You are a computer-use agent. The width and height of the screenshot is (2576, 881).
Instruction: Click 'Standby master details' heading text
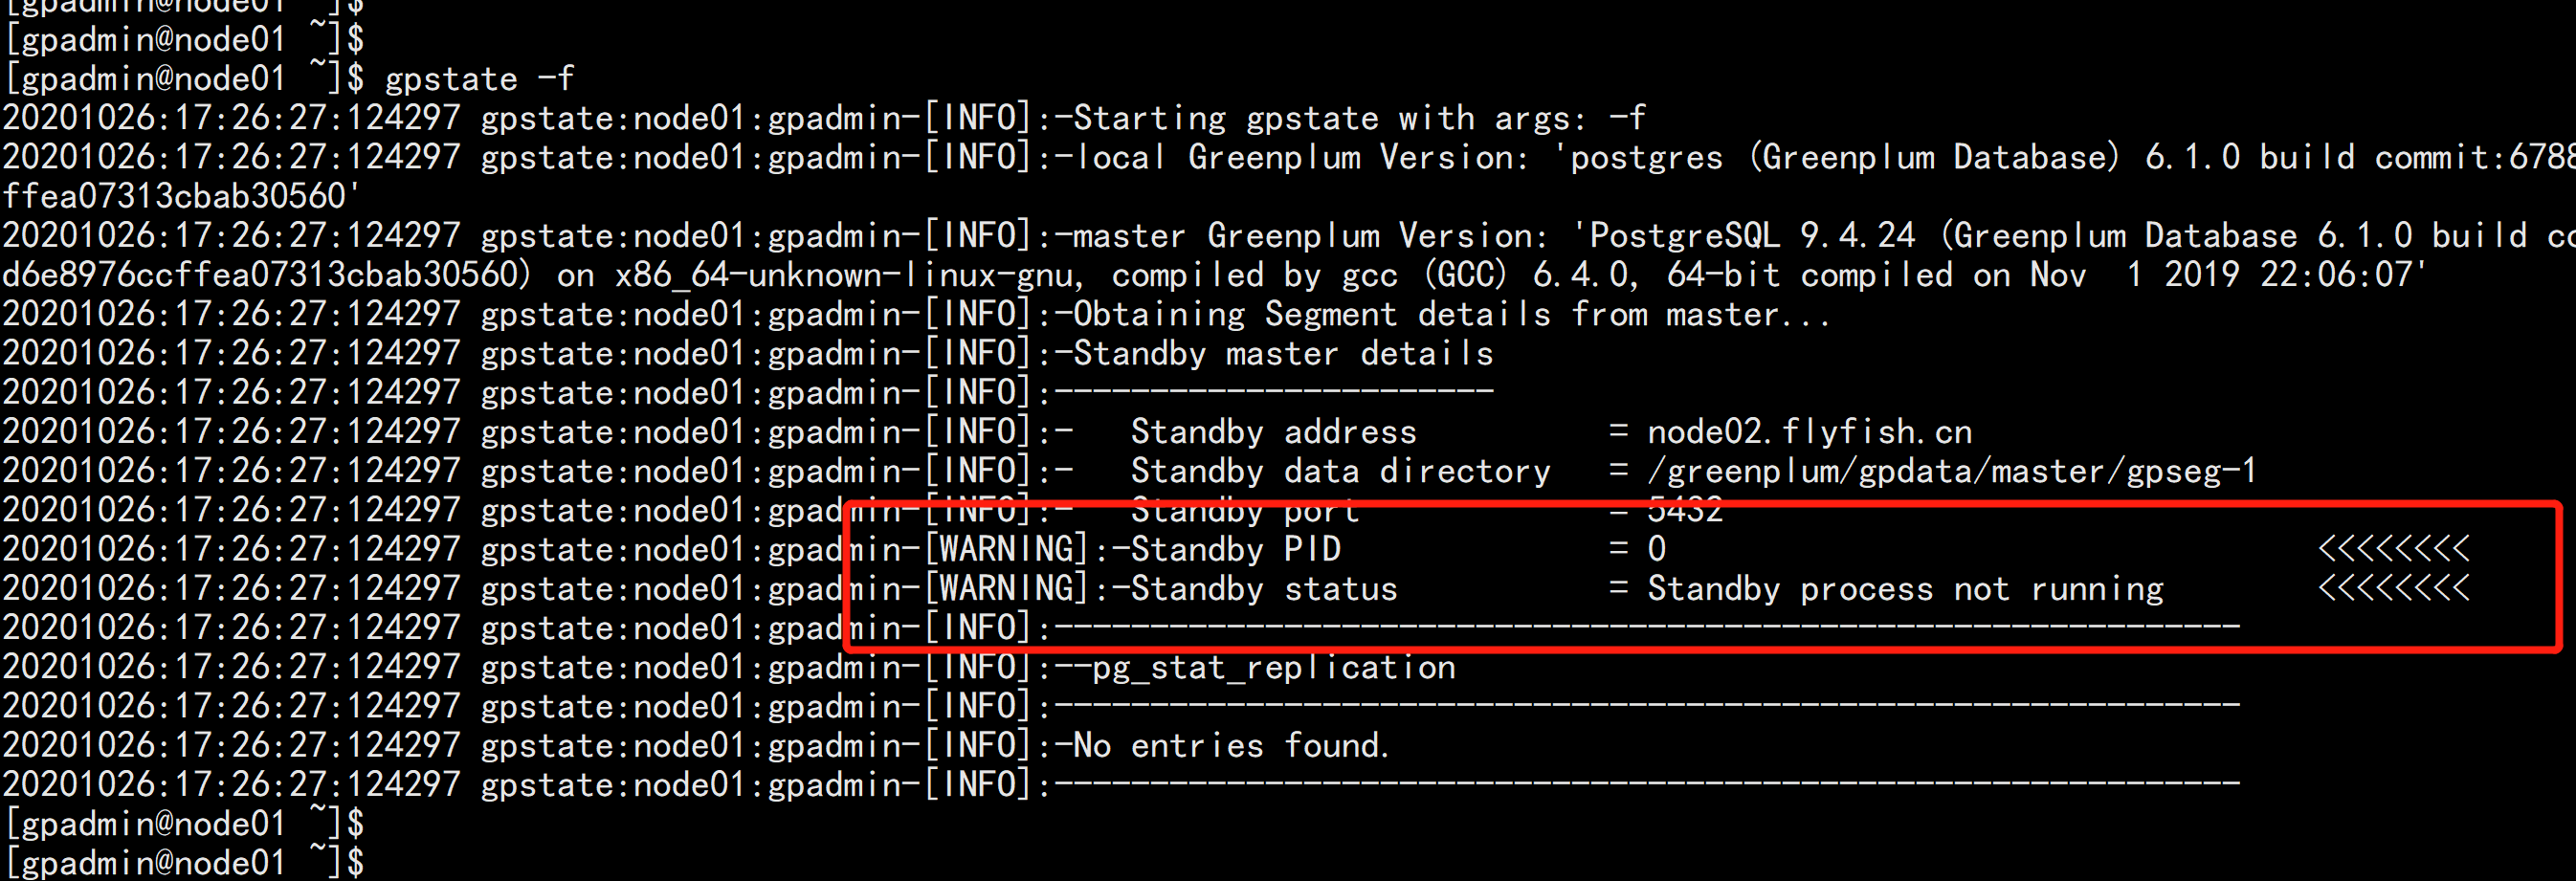tap(1283, 353)
